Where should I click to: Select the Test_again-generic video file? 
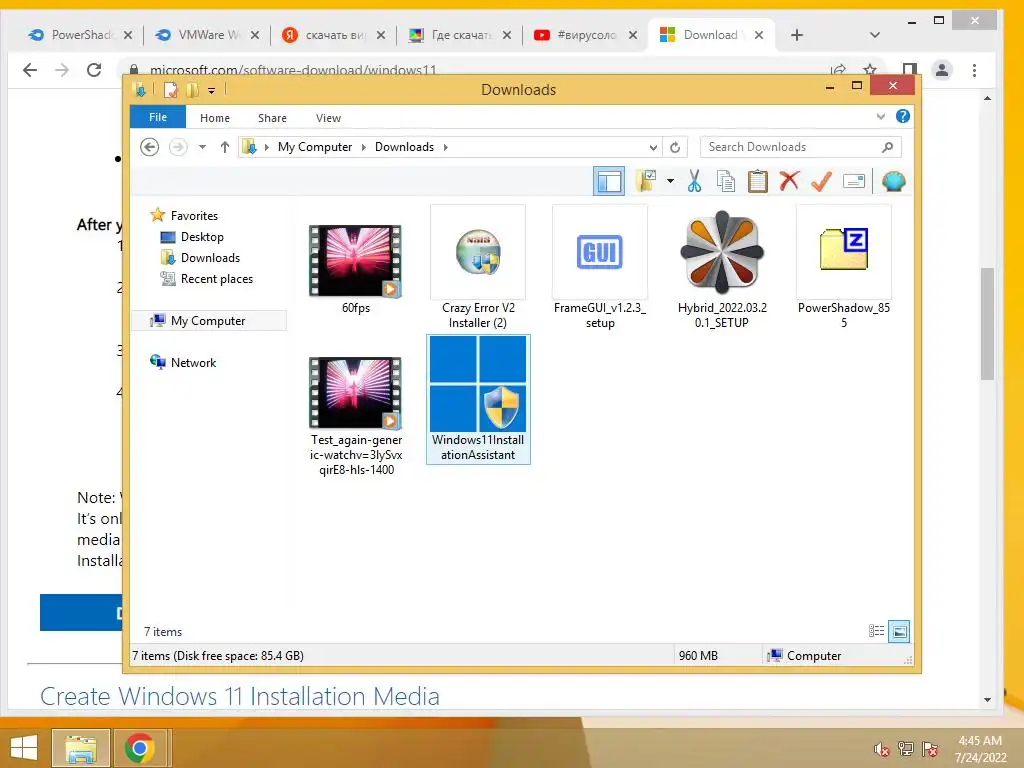point(356,415)
